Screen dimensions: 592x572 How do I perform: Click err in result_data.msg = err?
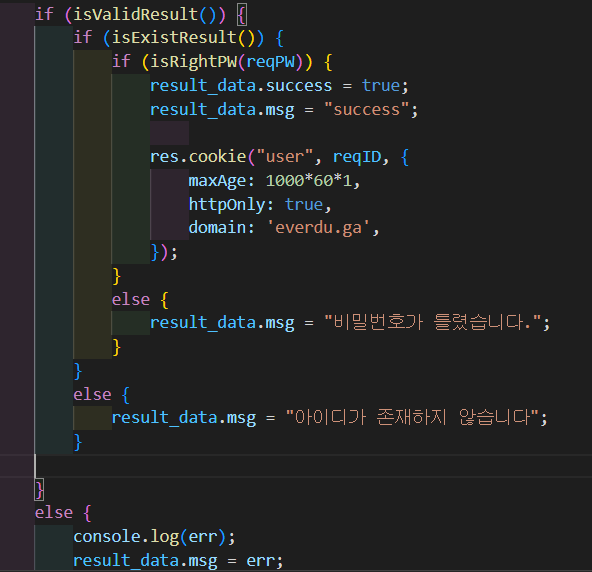[x=261, y=561]
